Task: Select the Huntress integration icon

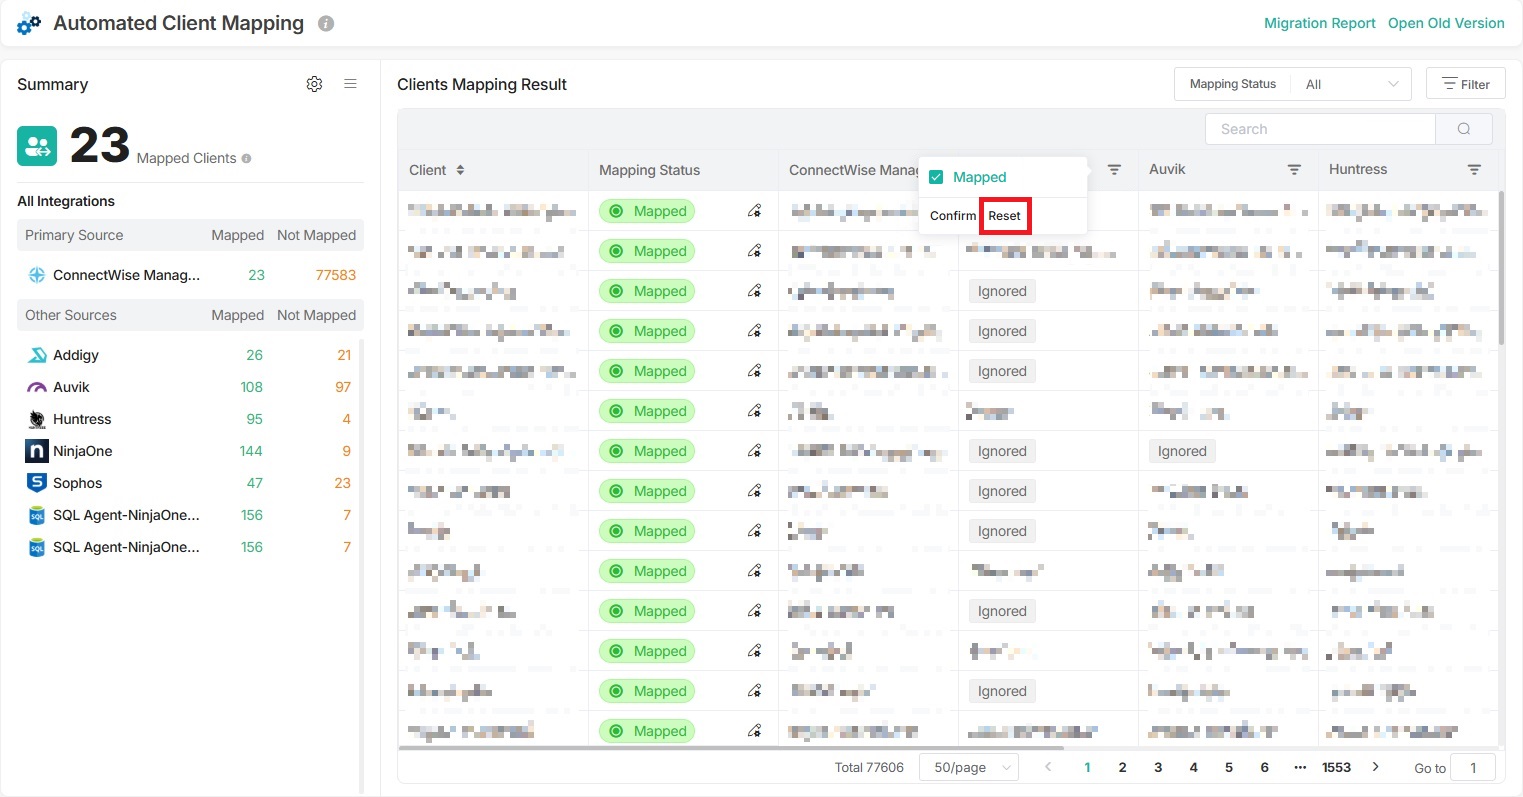Action: 35,419
